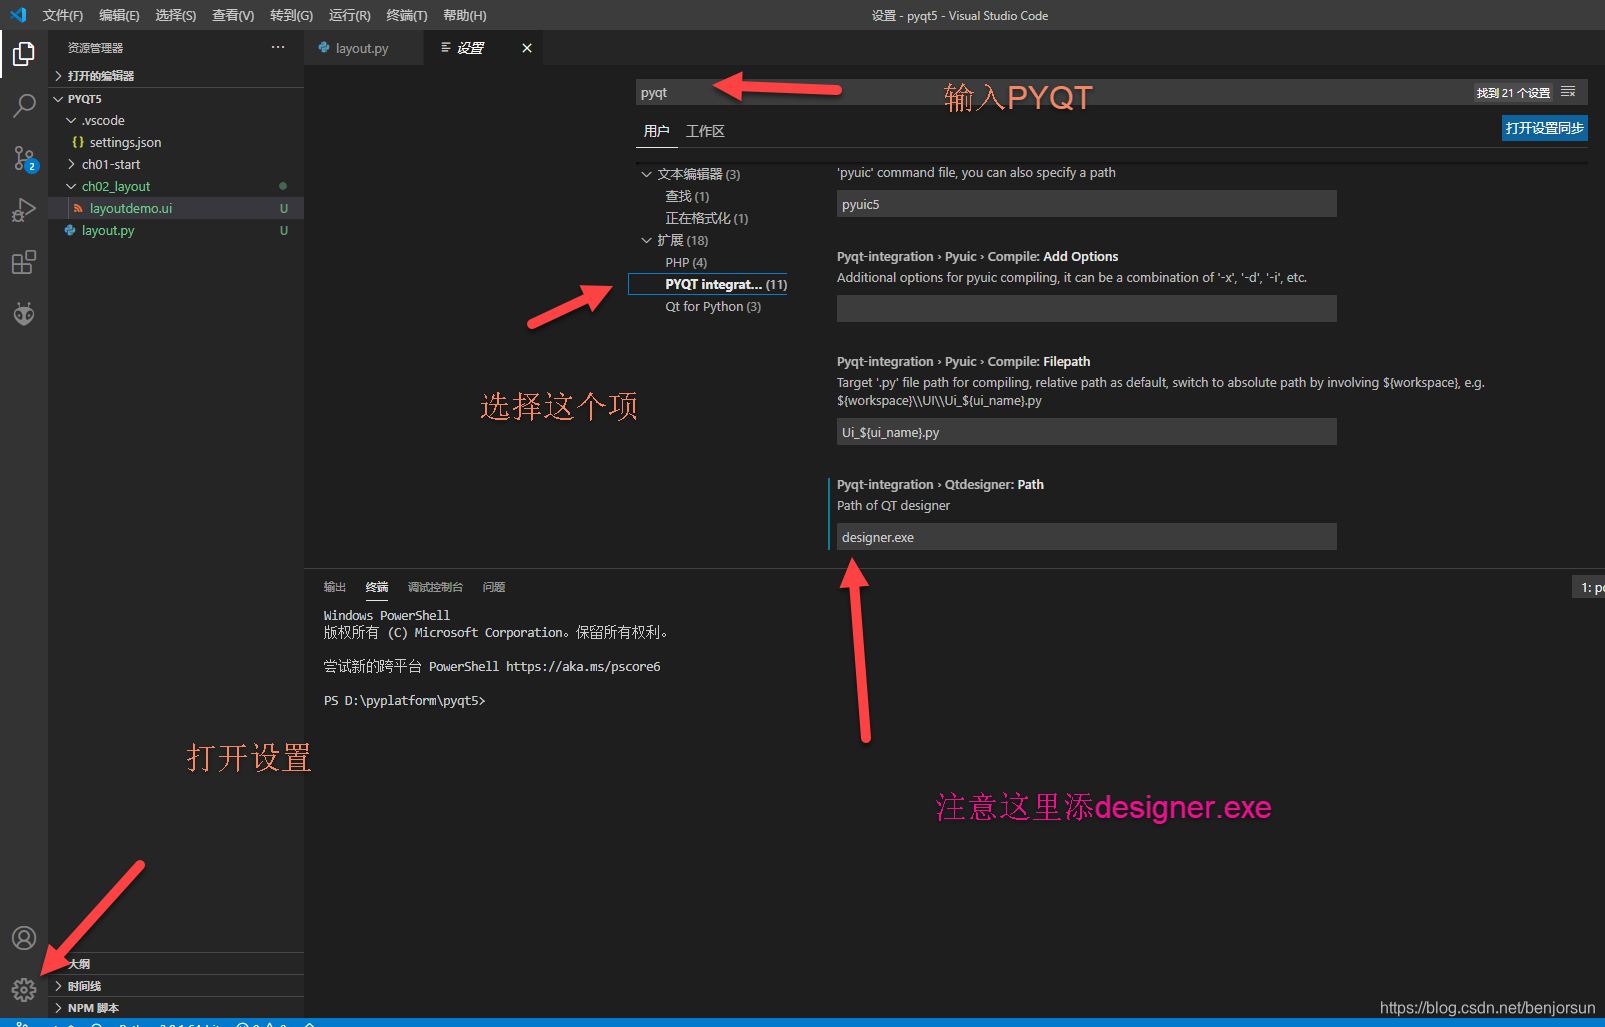Click the Manage gear icon
The image size is (1605, 1027).
[24, 990]
